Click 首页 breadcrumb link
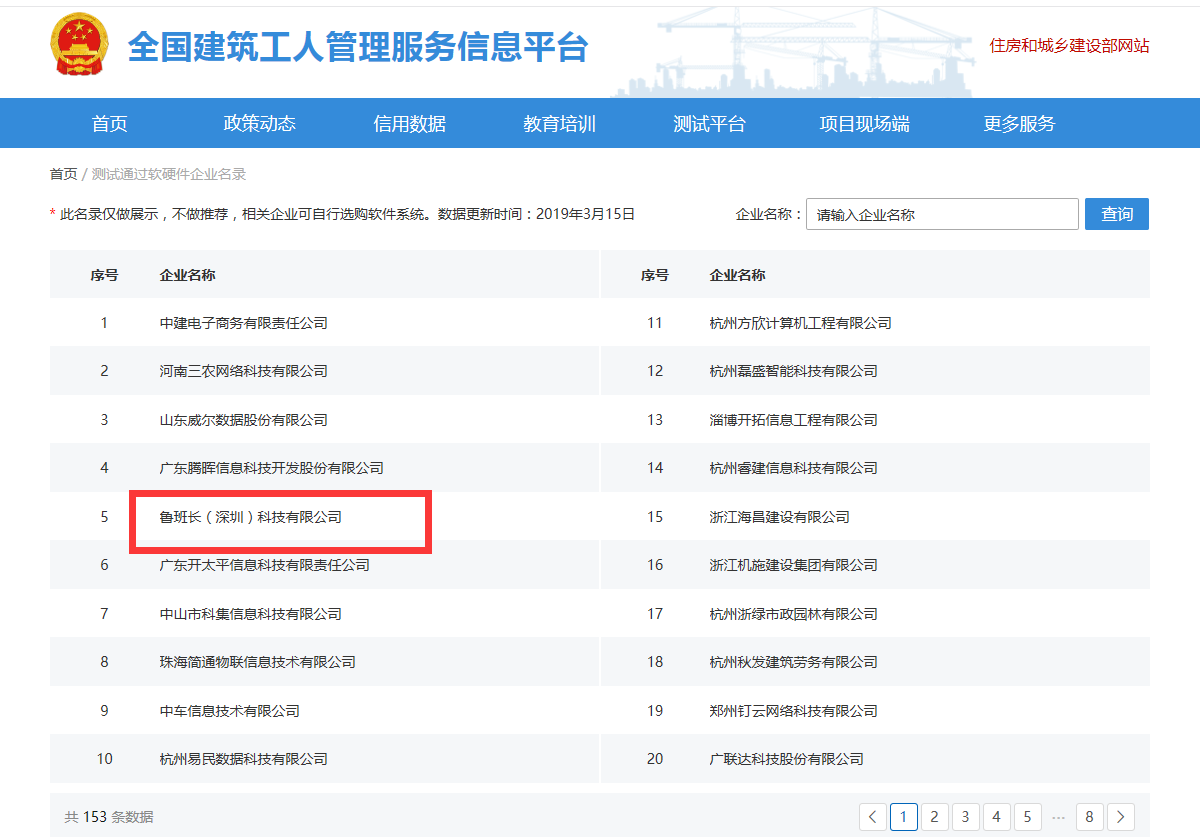Viewport: 1200px width, 837px height. [63, 174]
